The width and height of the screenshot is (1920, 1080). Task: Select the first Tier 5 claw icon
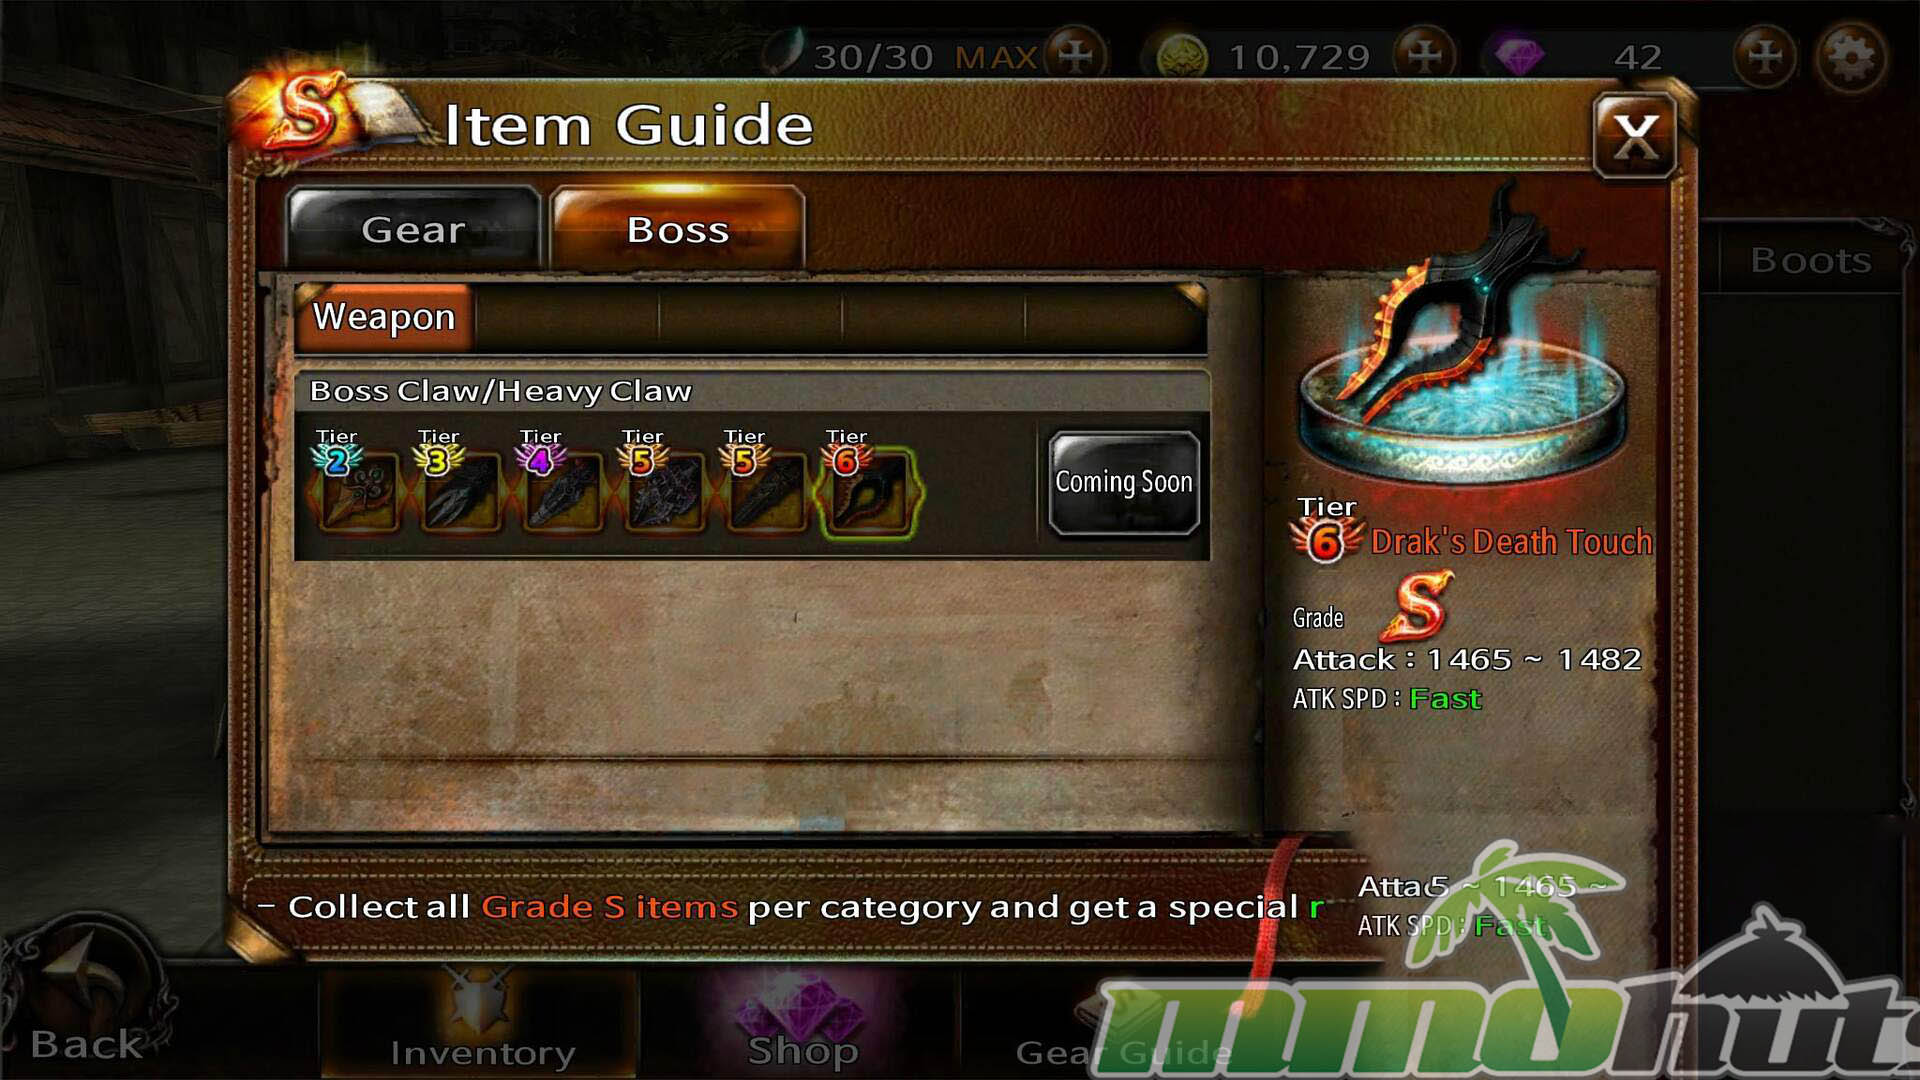point(664,491)
